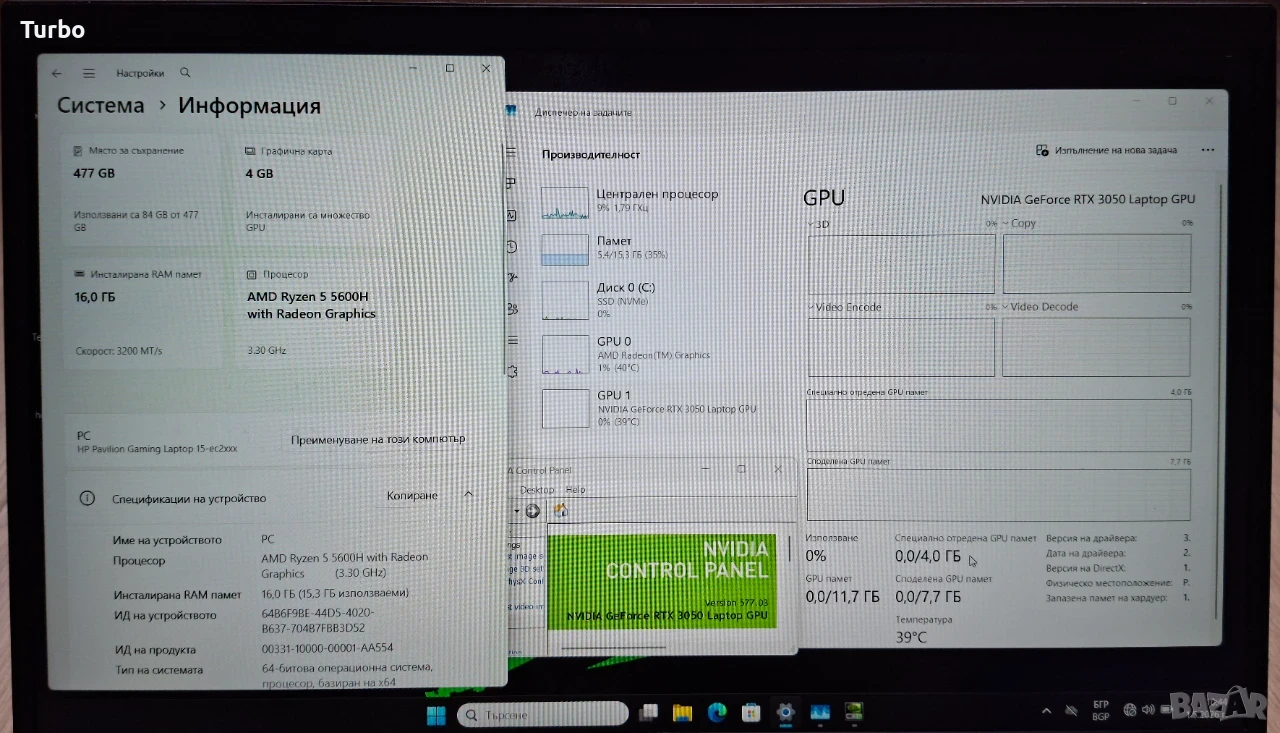The height and width of the screenshot is (733, 1280).
Task: Open the Settings hamburger navigation menu
Action: (89, 73)
